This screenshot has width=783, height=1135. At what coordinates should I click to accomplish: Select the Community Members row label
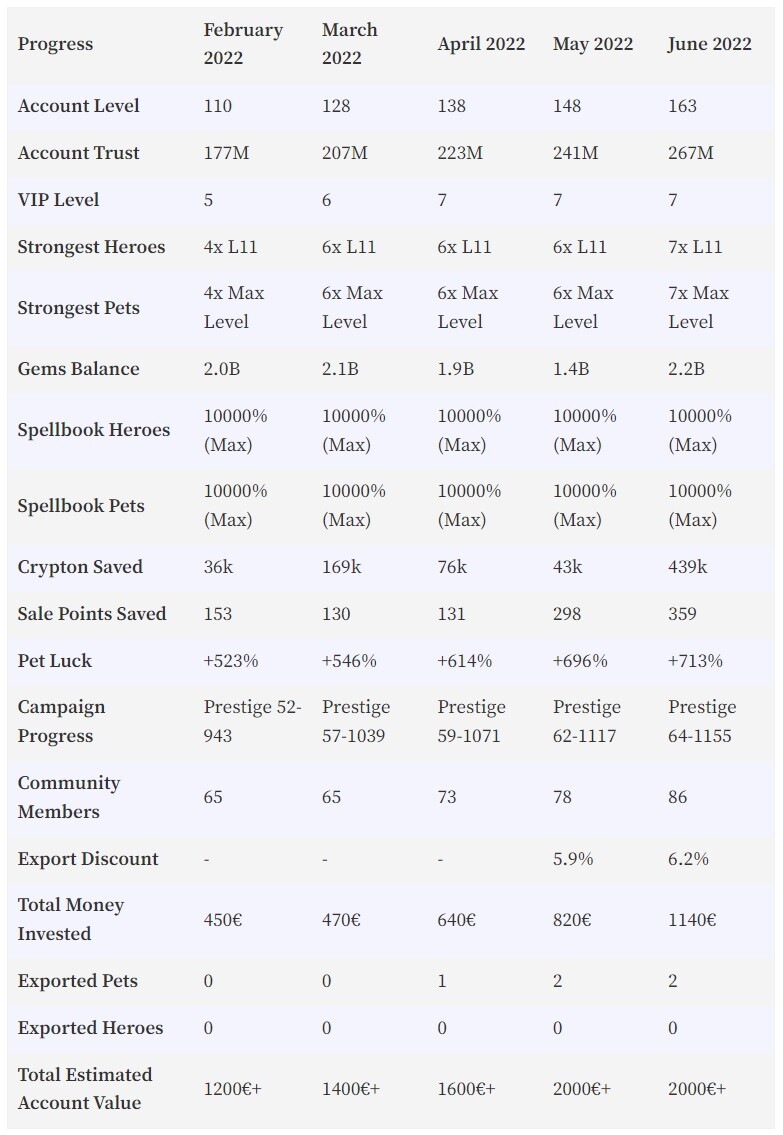[69, 797]
